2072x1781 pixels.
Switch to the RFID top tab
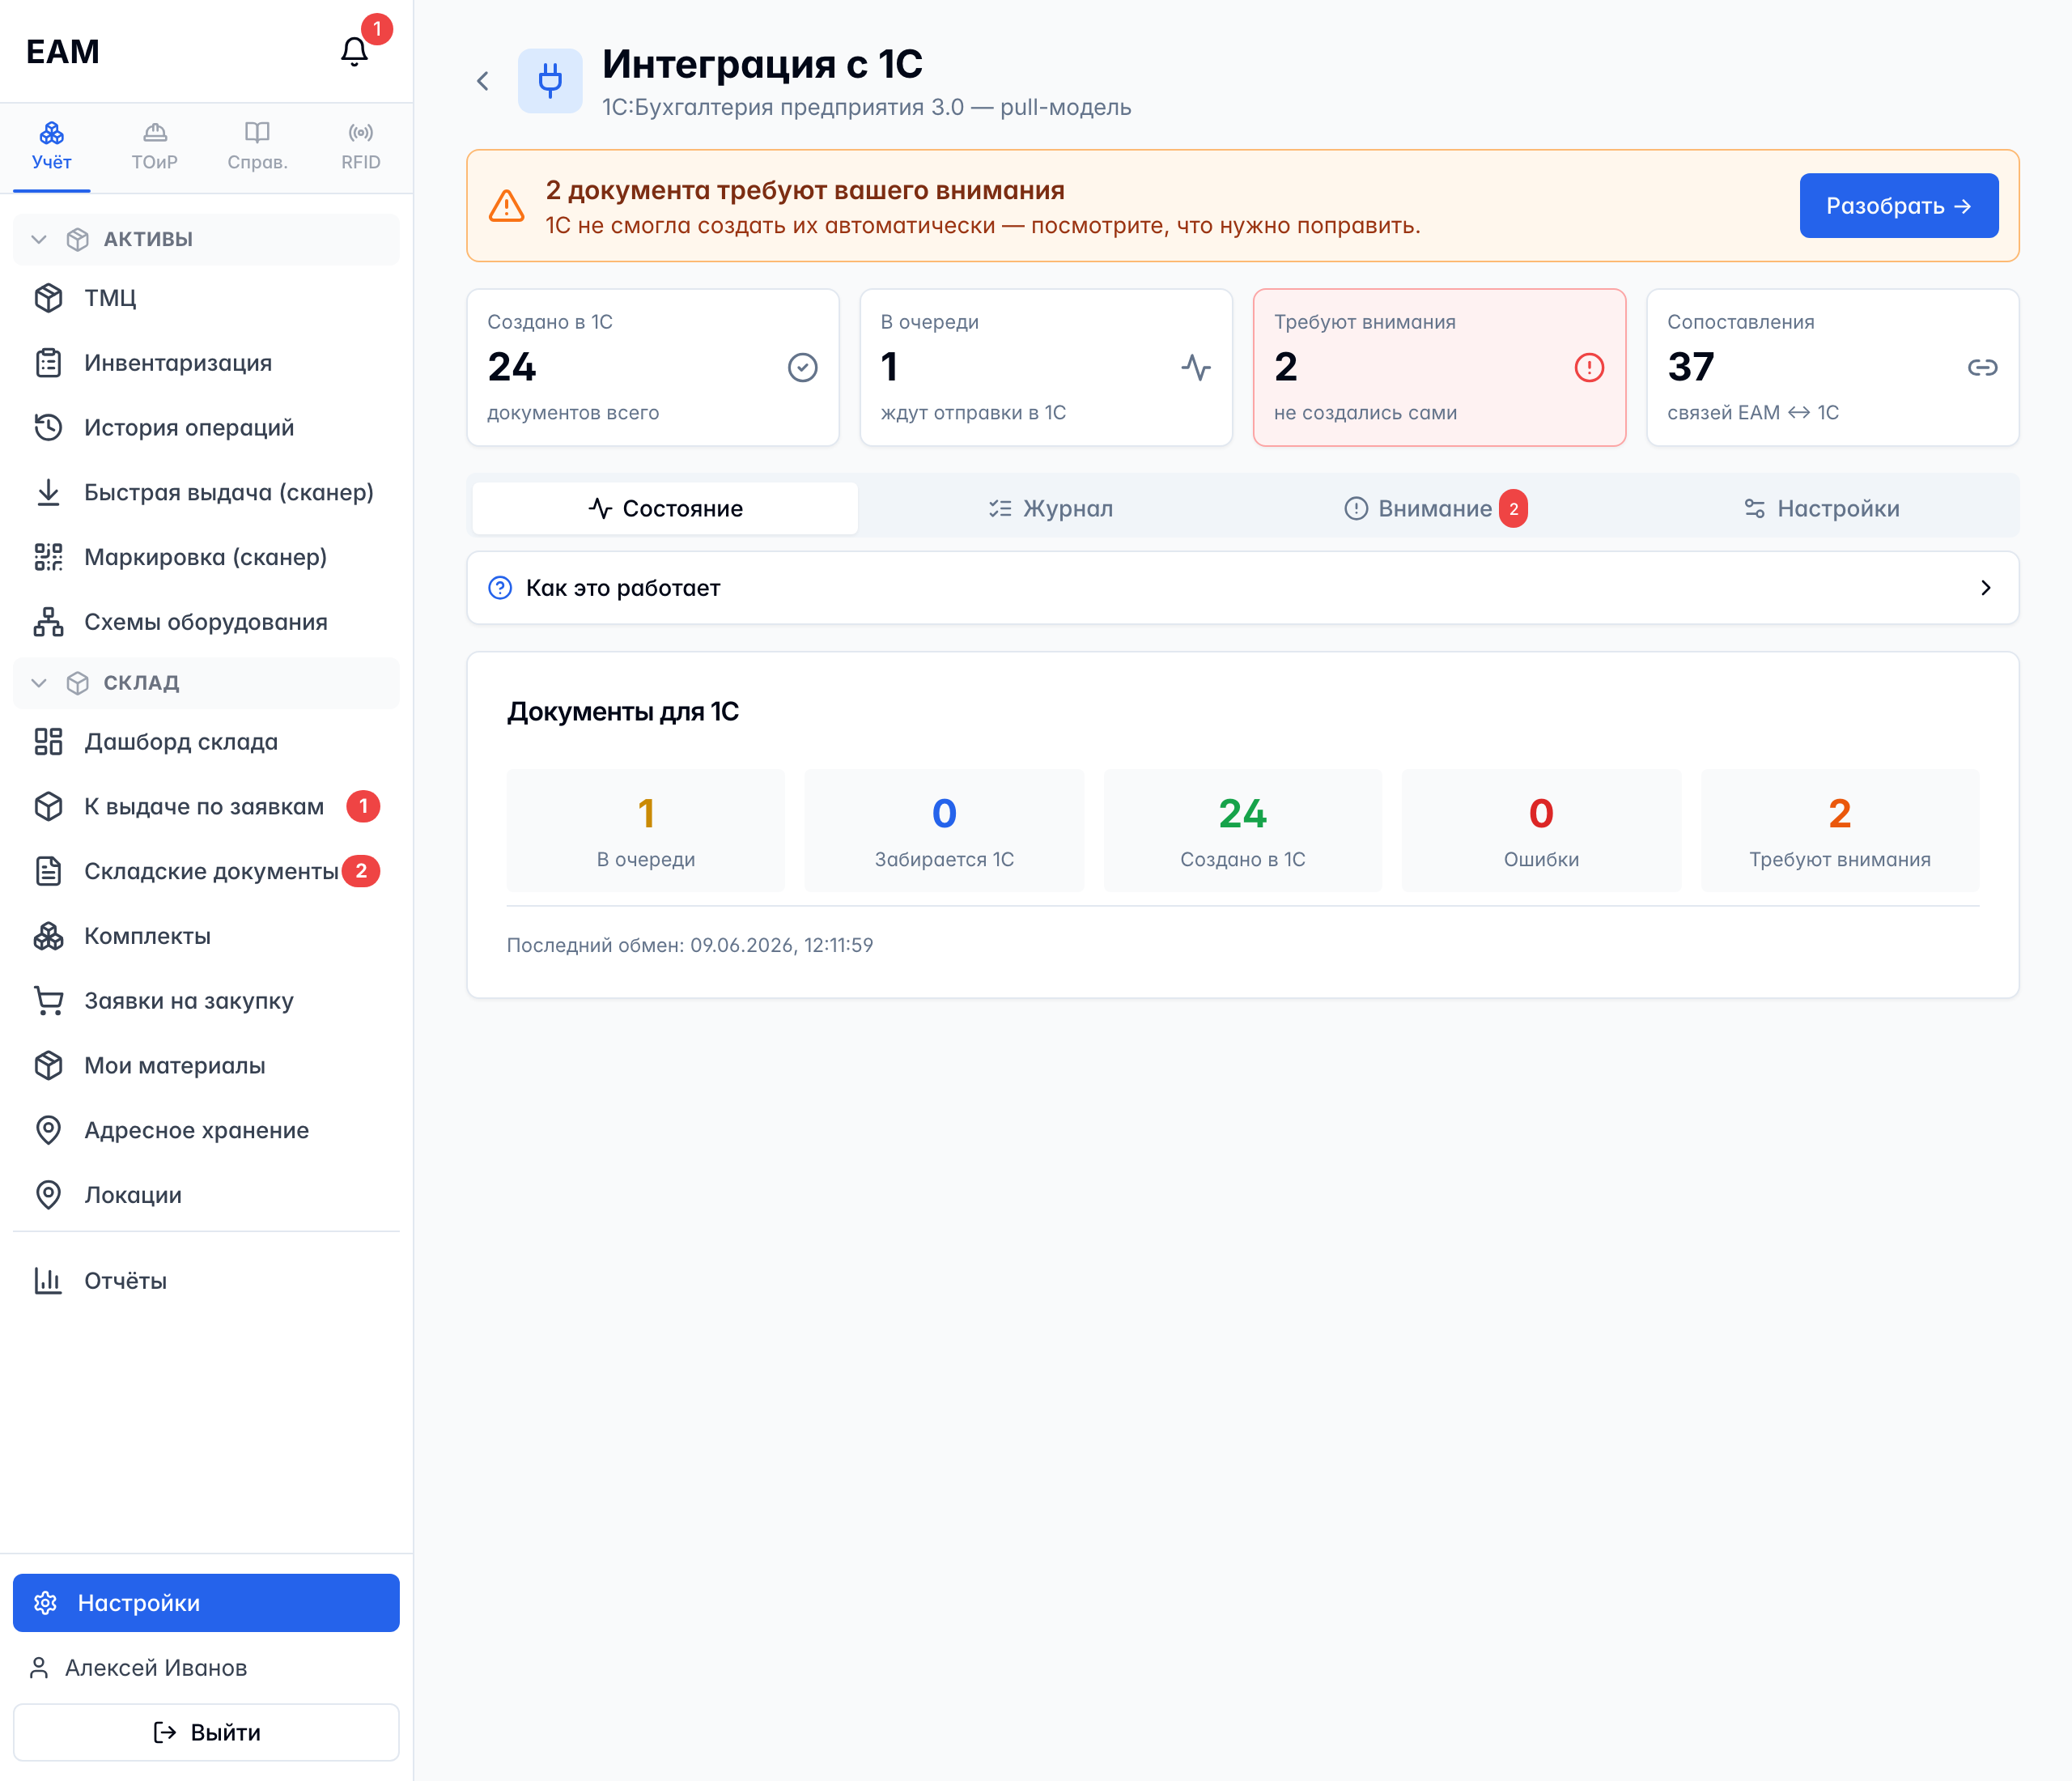pos(361,147)
